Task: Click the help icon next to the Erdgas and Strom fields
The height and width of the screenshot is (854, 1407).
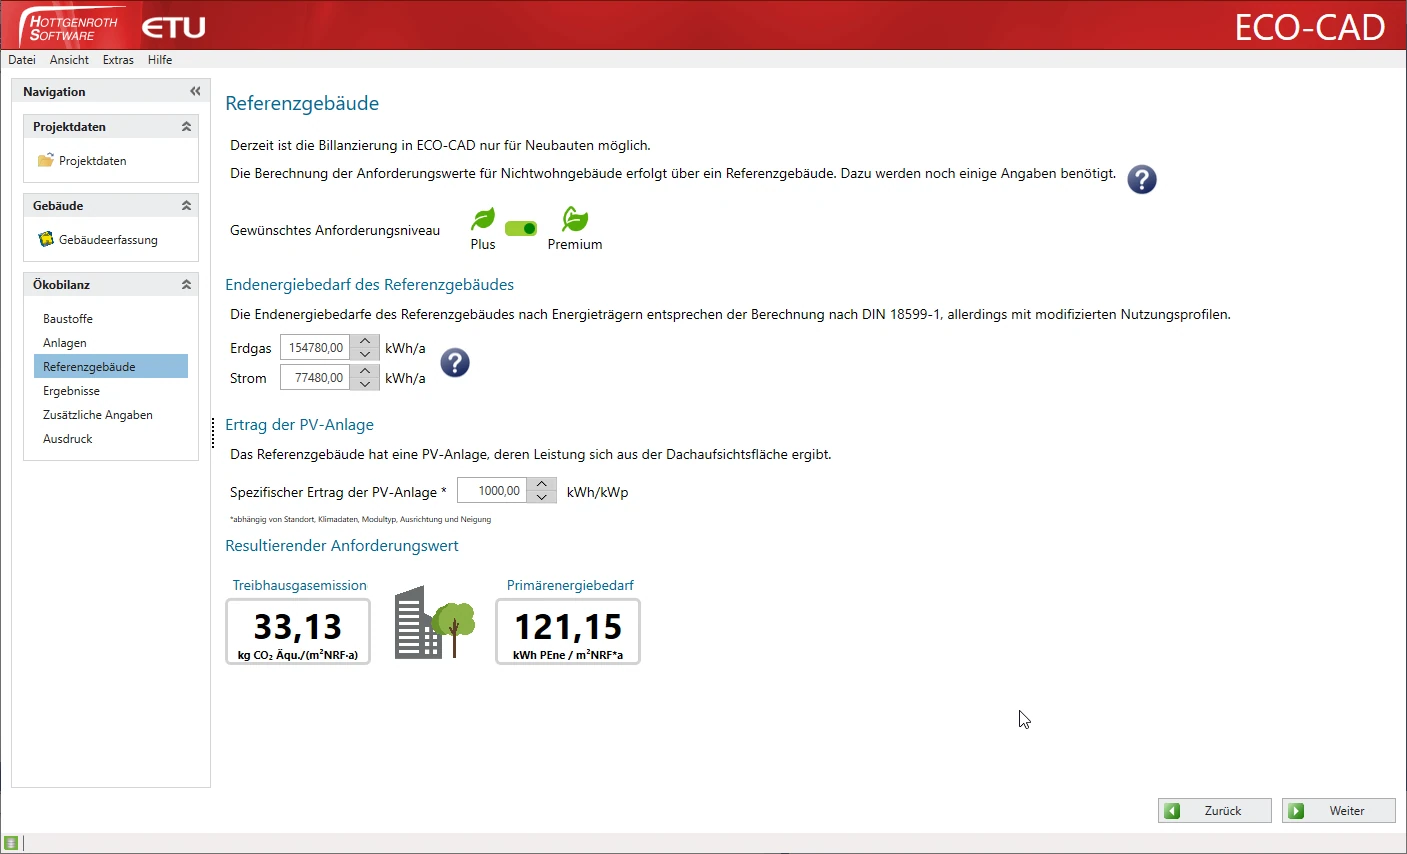Action: (x=455, y=363)
